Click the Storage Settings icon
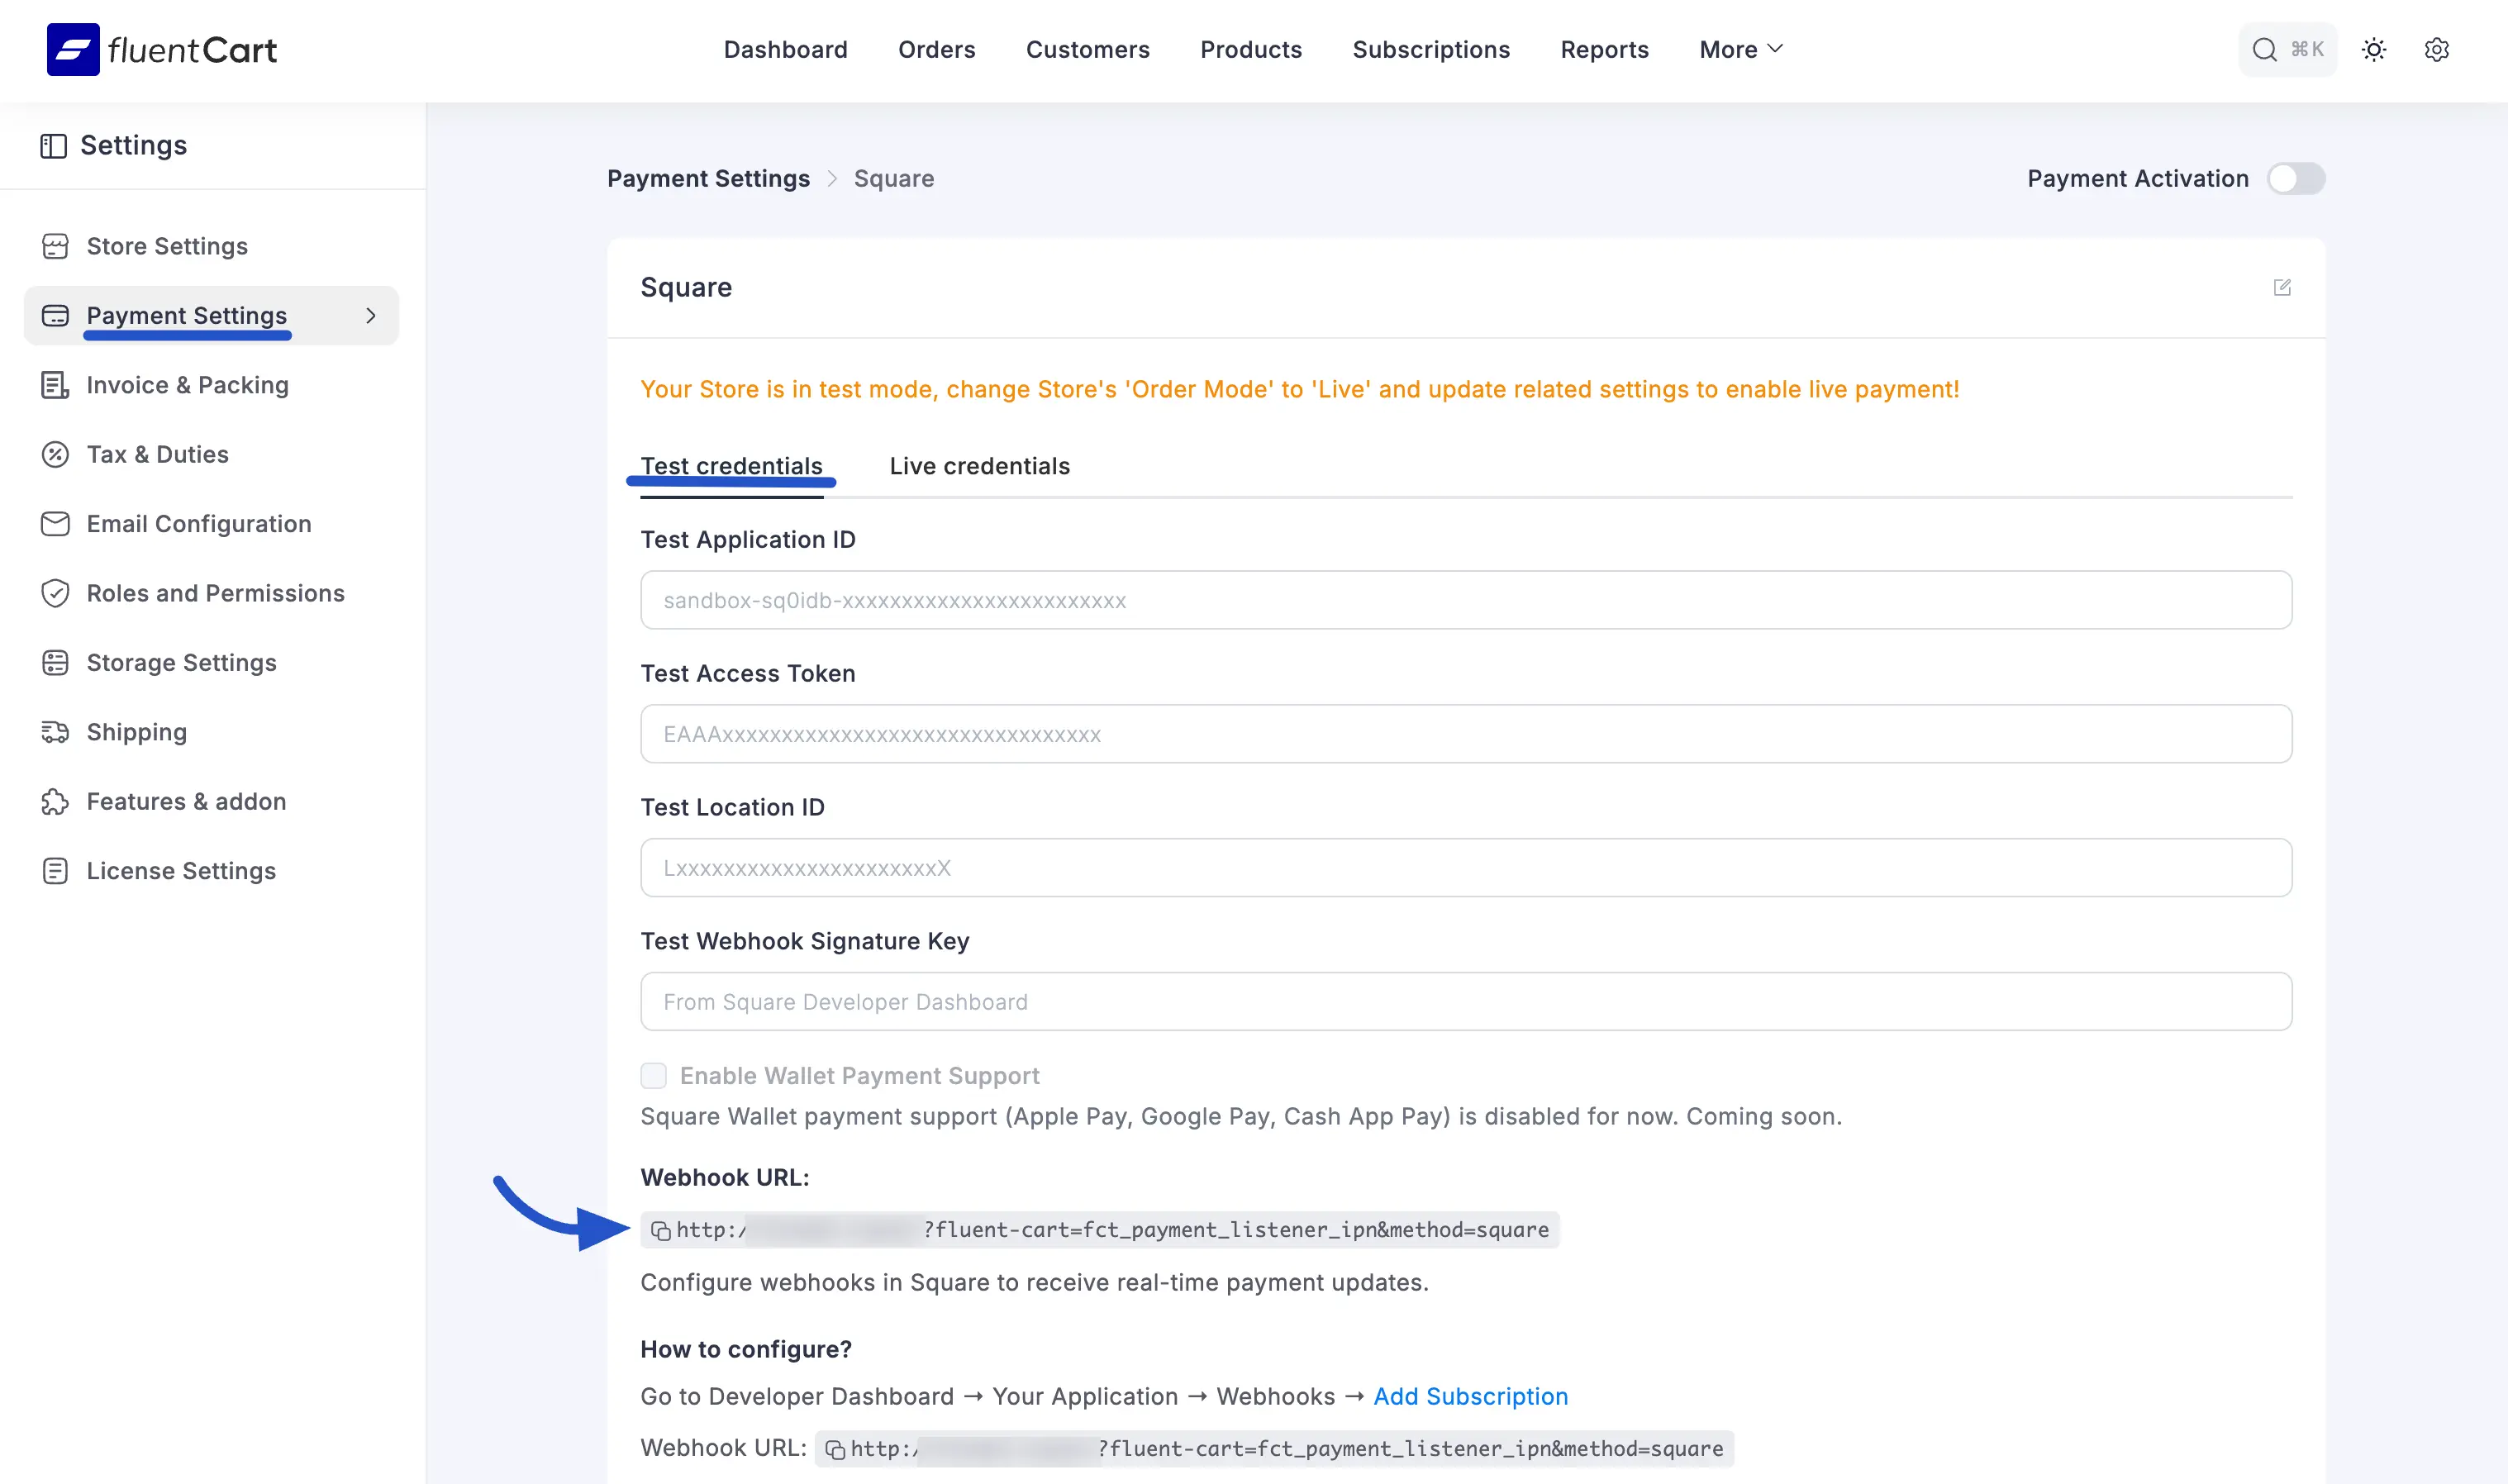The height and width of the screenshot is (1484, 2508). pyautogui.click(x=55, y=662)
